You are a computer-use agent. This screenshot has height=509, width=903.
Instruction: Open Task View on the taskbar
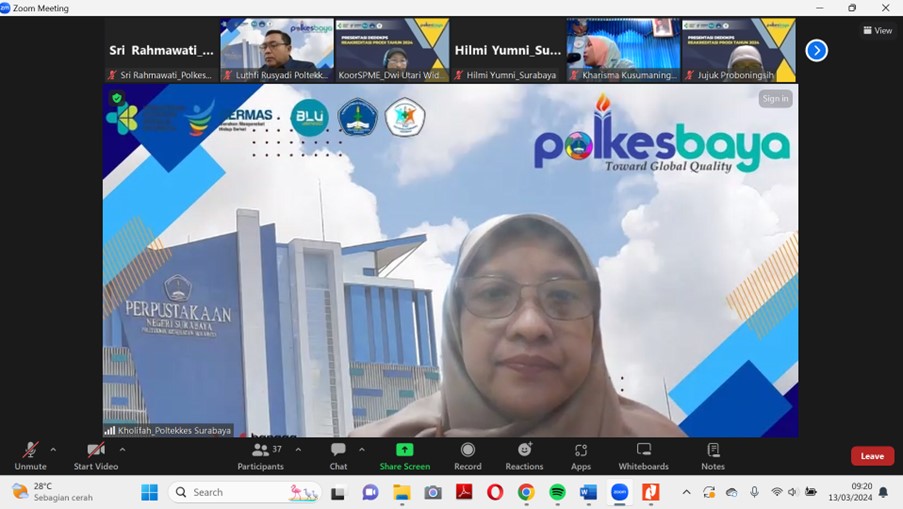(338, 493)
